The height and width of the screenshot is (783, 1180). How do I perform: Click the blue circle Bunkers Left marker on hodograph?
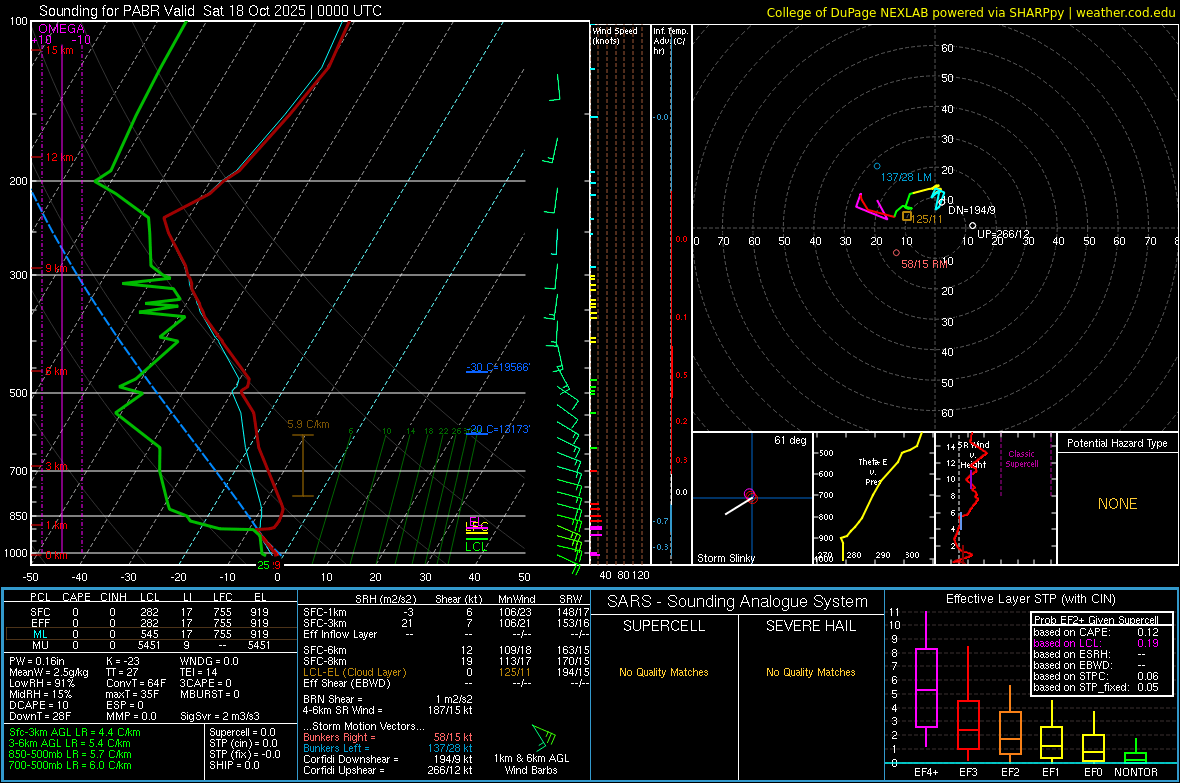coord(877,166)
